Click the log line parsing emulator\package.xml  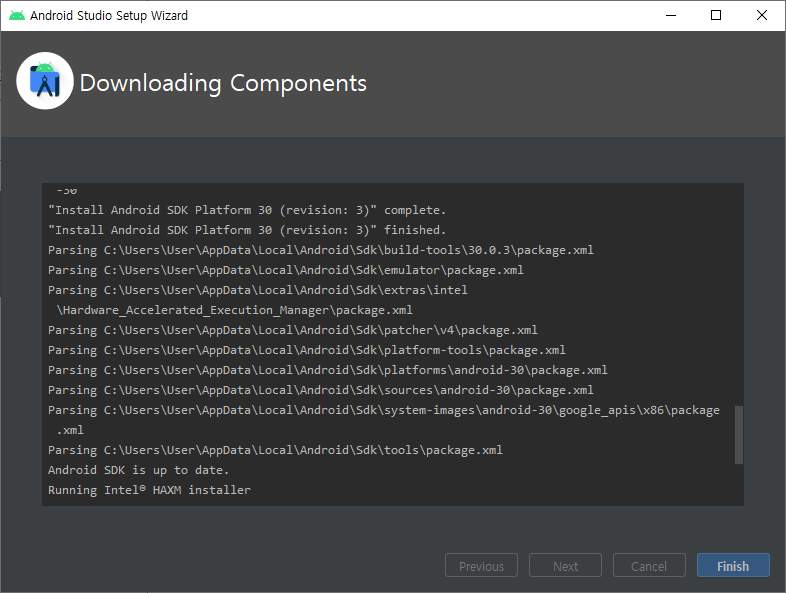286,270
